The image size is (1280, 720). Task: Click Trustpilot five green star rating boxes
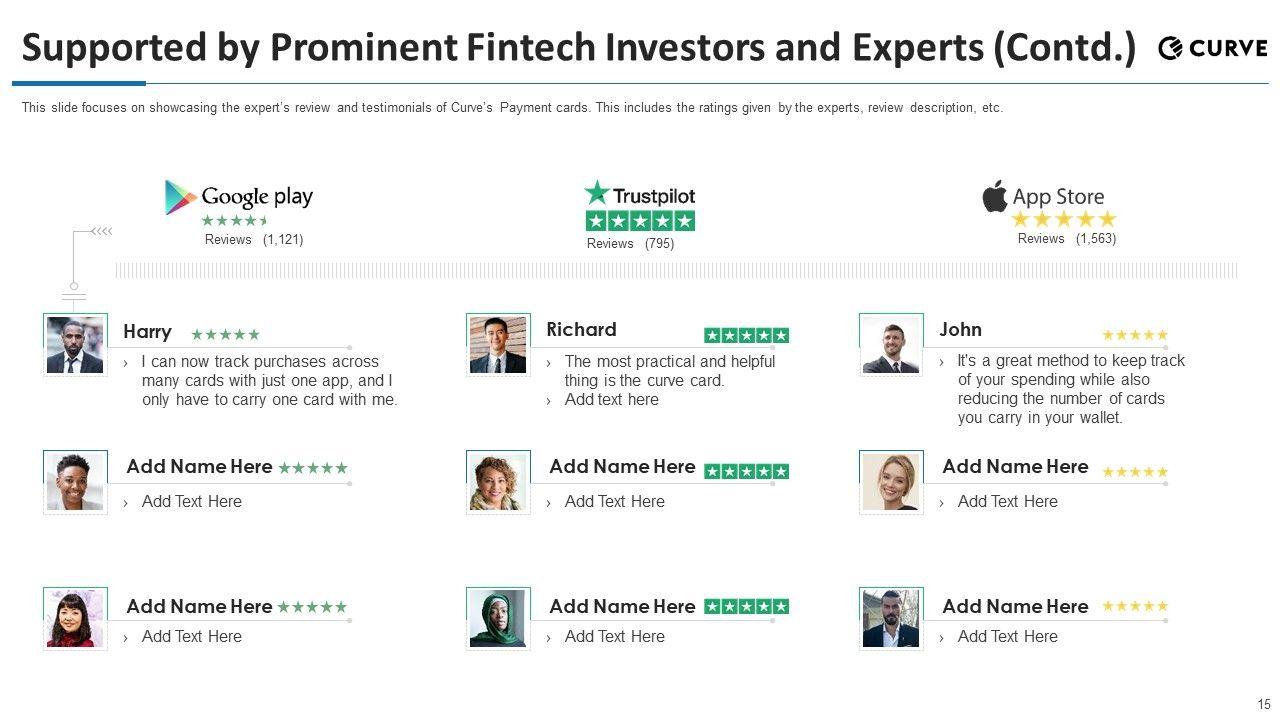[640, 221]
